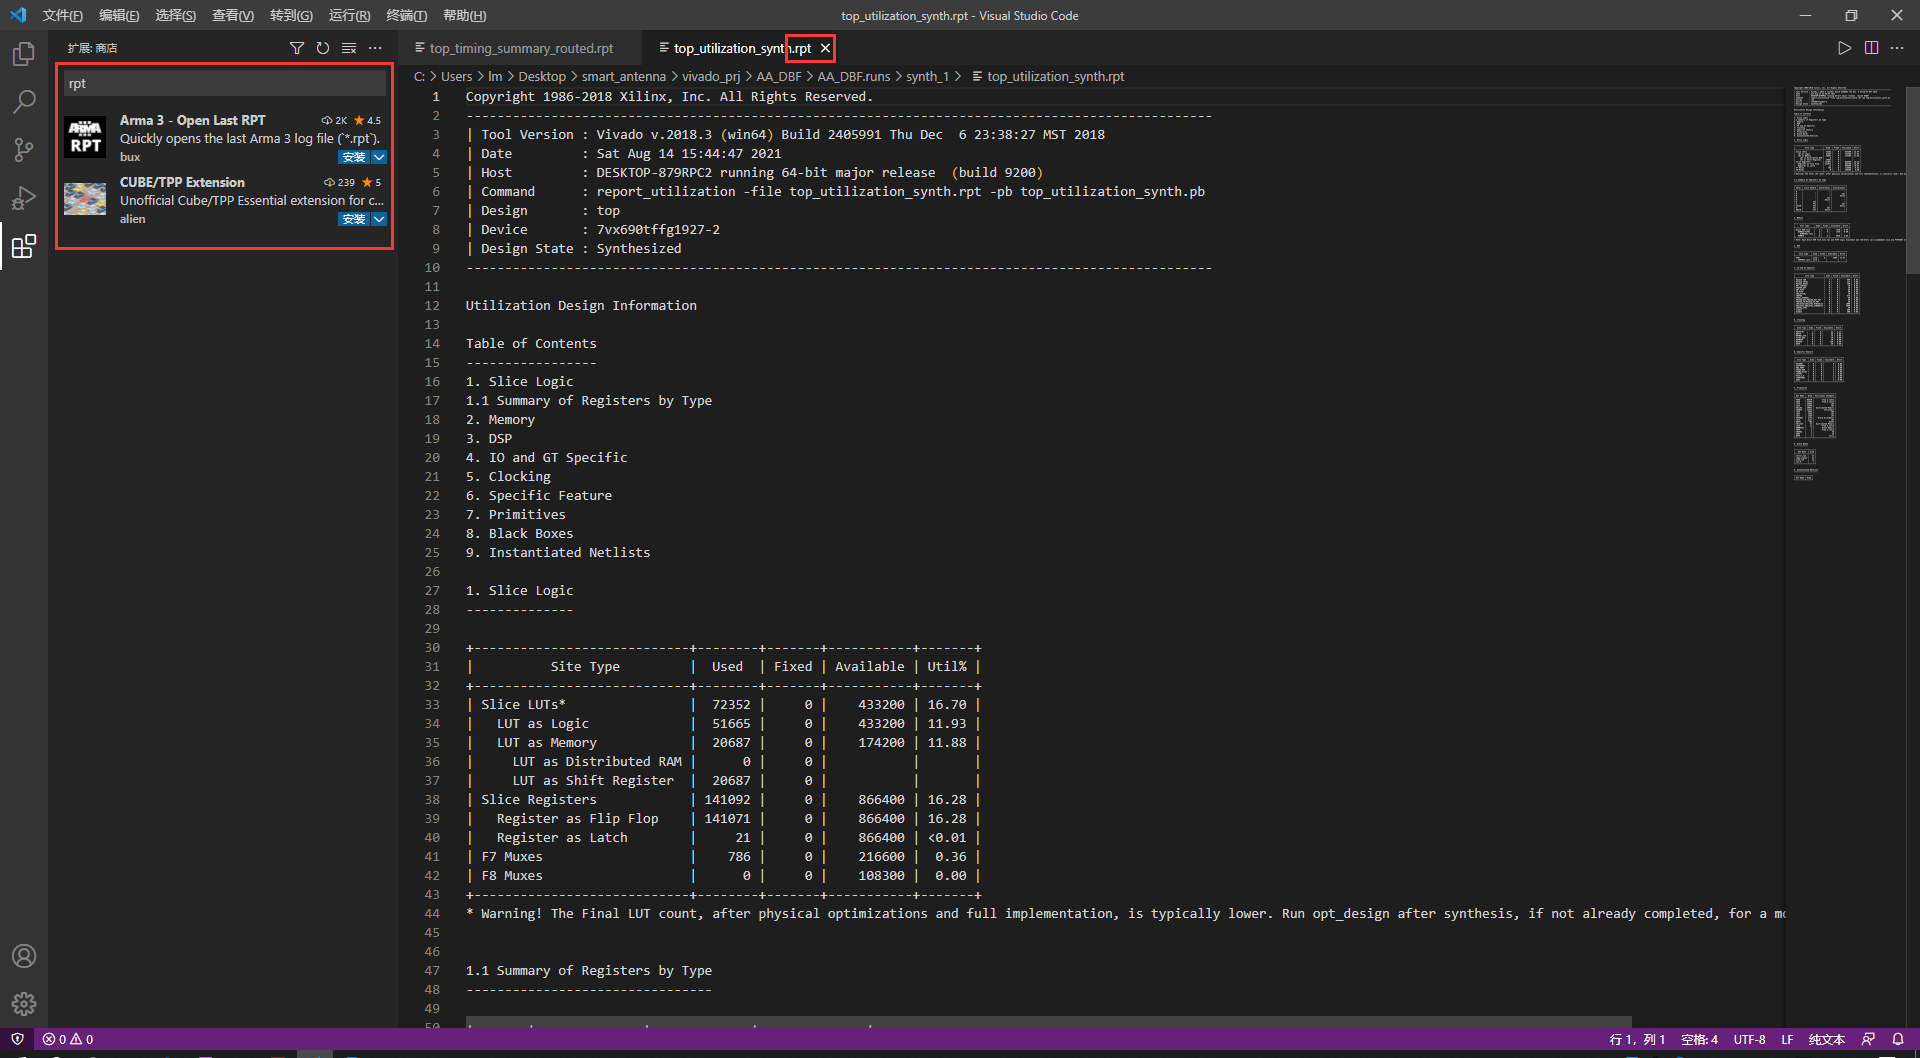Click the 'Register as Flip Flop' row
This screenshot has width=1920, height=1058.
pos(722,818)
